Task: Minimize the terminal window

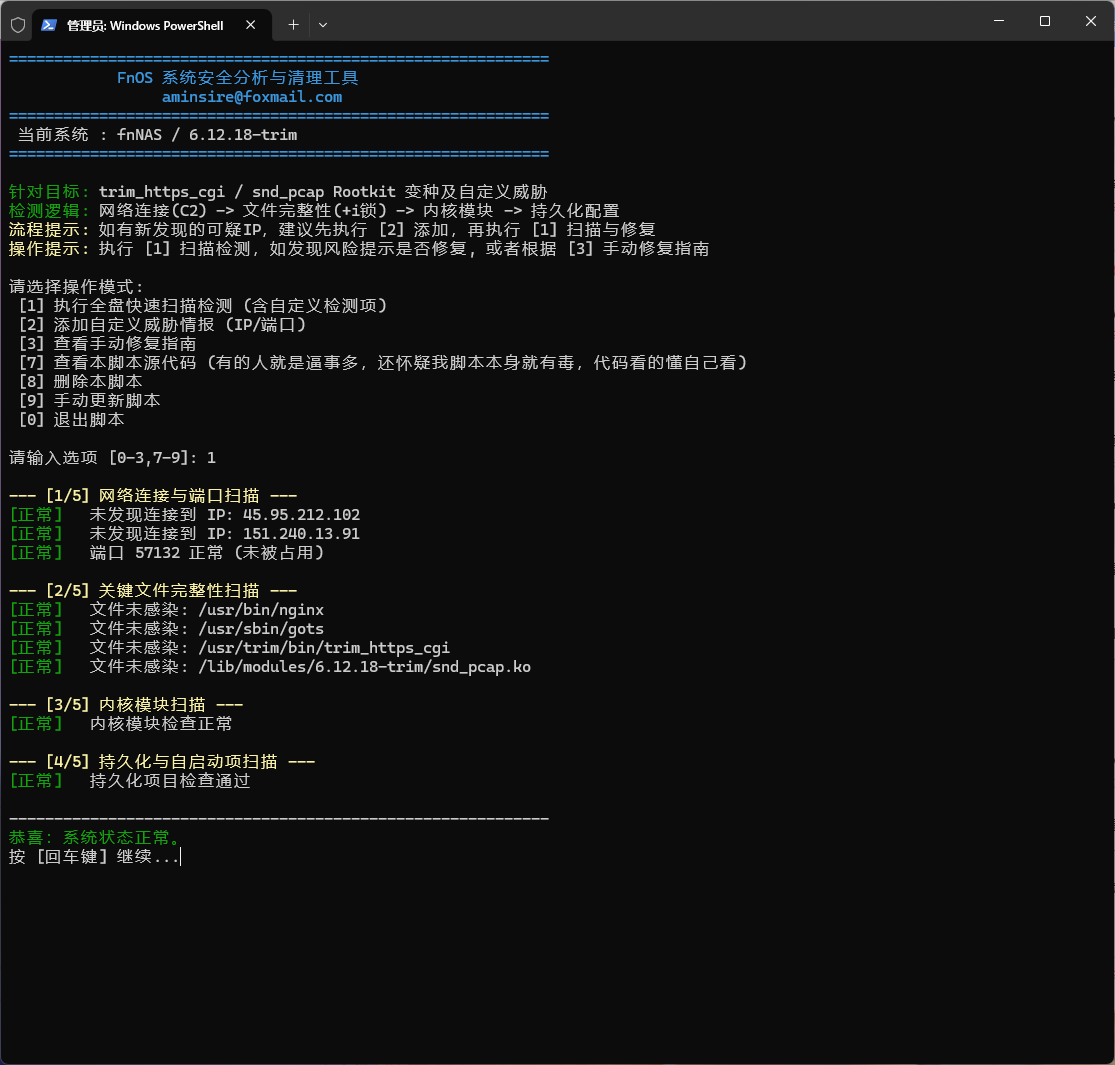Action: coord(998,21)
